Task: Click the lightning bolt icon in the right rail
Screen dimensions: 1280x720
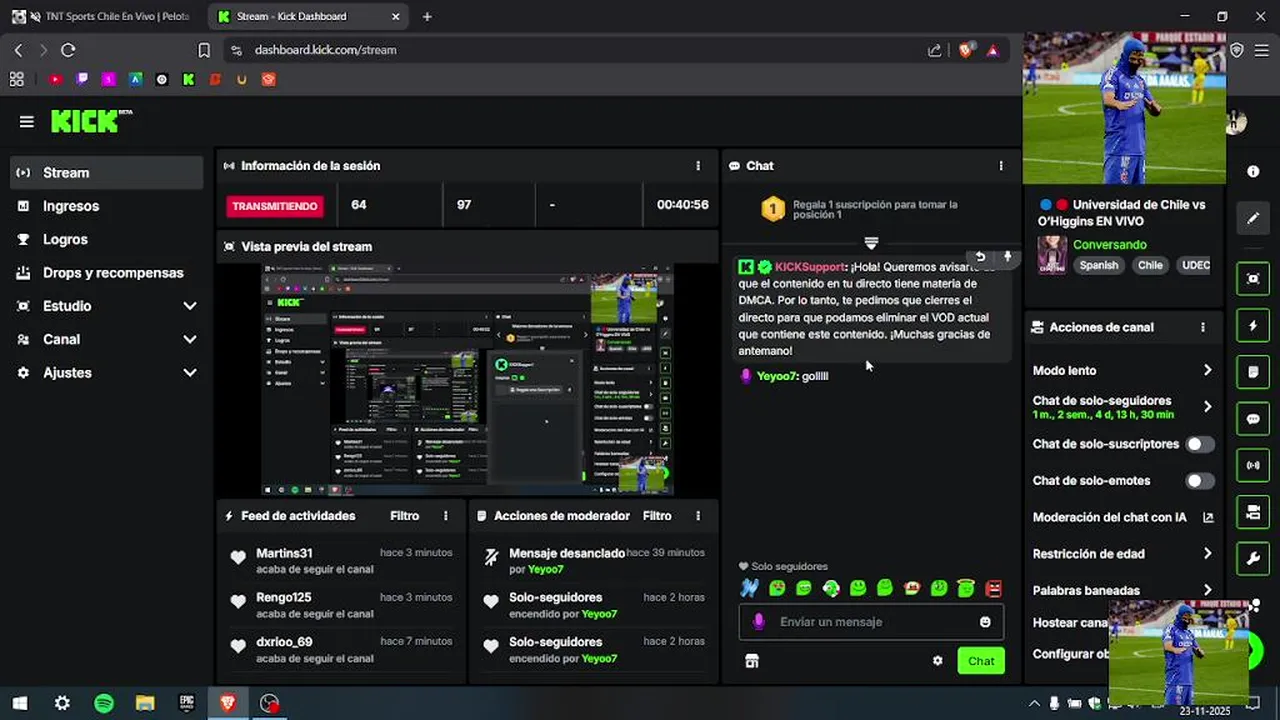Action: (1253, 326)
